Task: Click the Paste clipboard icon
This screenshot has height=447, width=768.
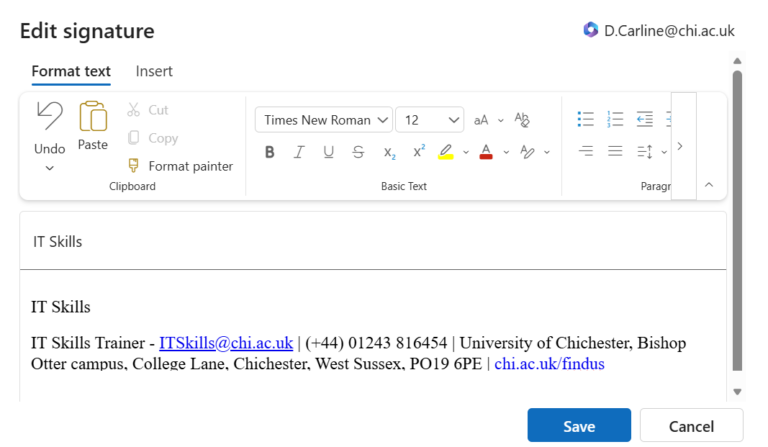Action: (x=93, y=116)
